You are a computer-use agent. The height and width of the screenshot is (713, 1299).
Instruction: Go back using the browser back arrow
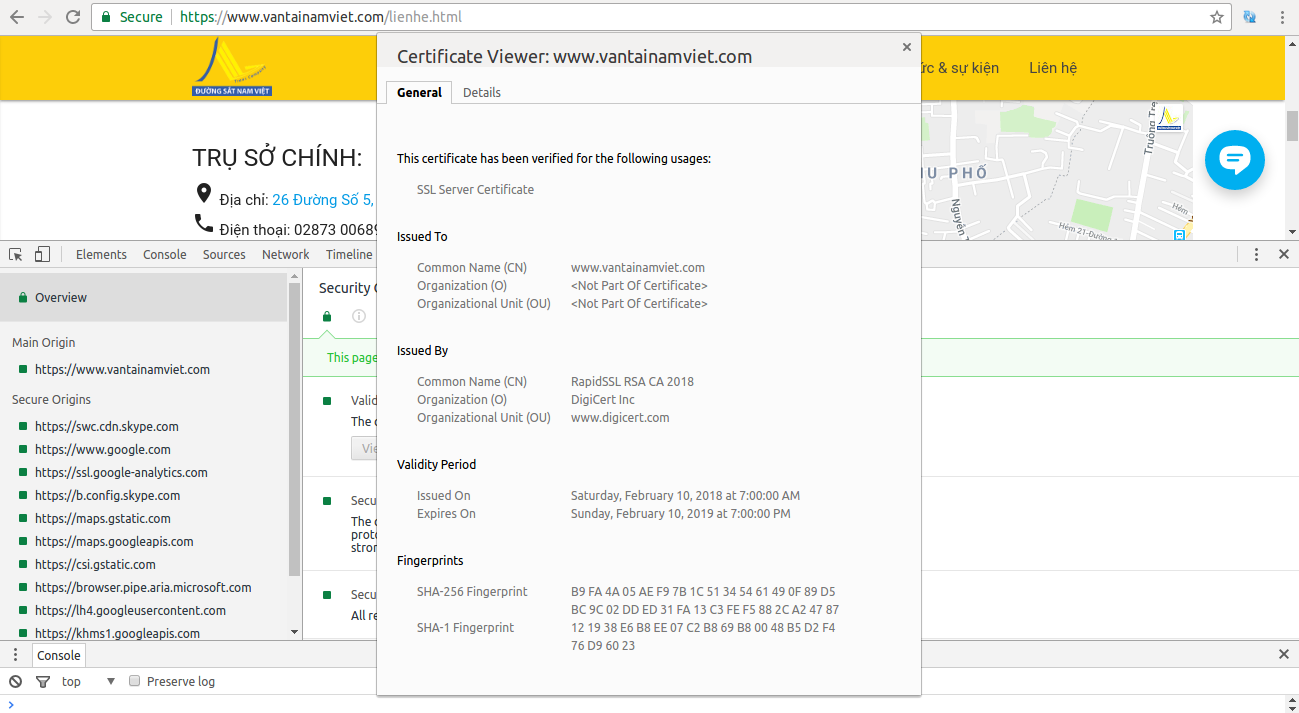coord(17,17)
